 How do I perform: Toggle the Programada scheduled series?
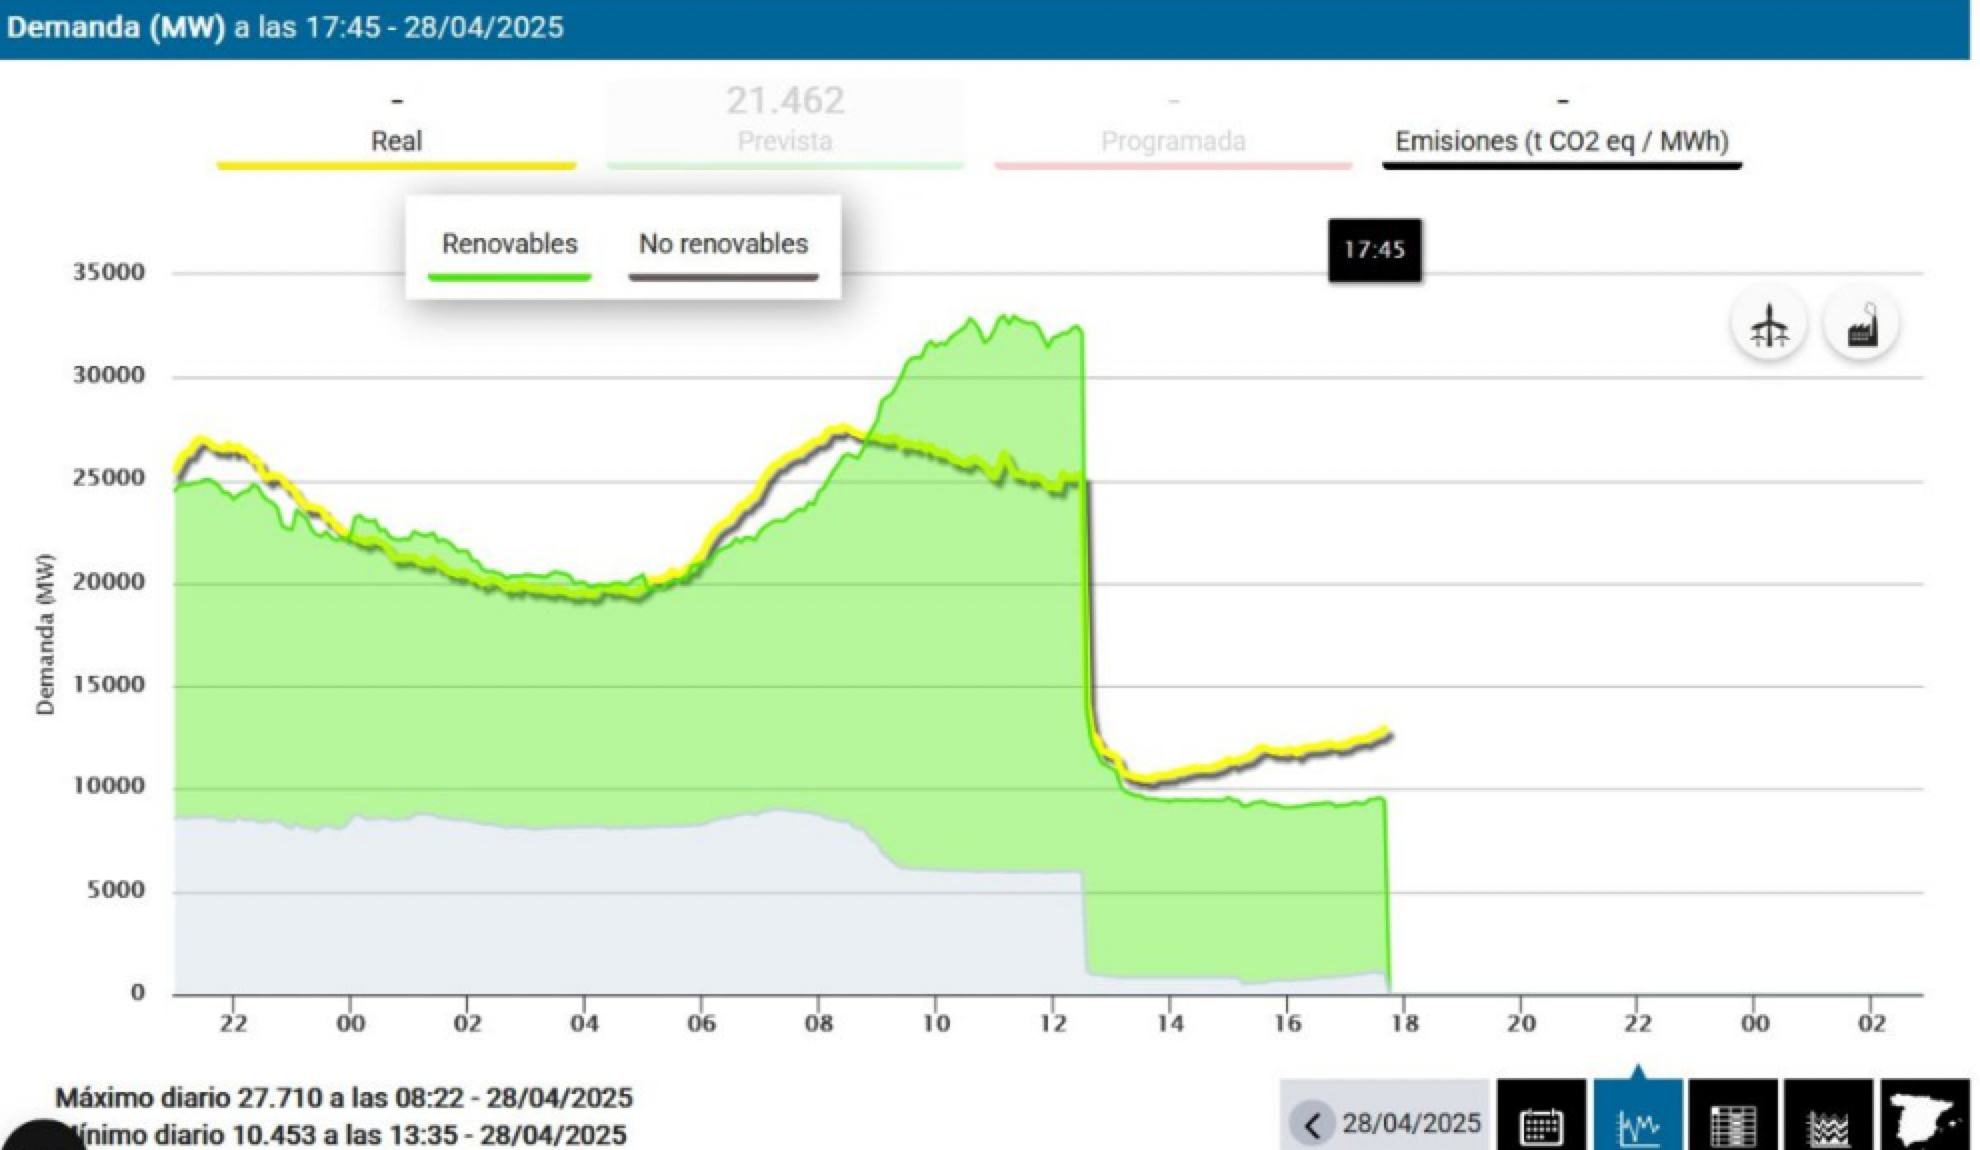coord(1173,140)
